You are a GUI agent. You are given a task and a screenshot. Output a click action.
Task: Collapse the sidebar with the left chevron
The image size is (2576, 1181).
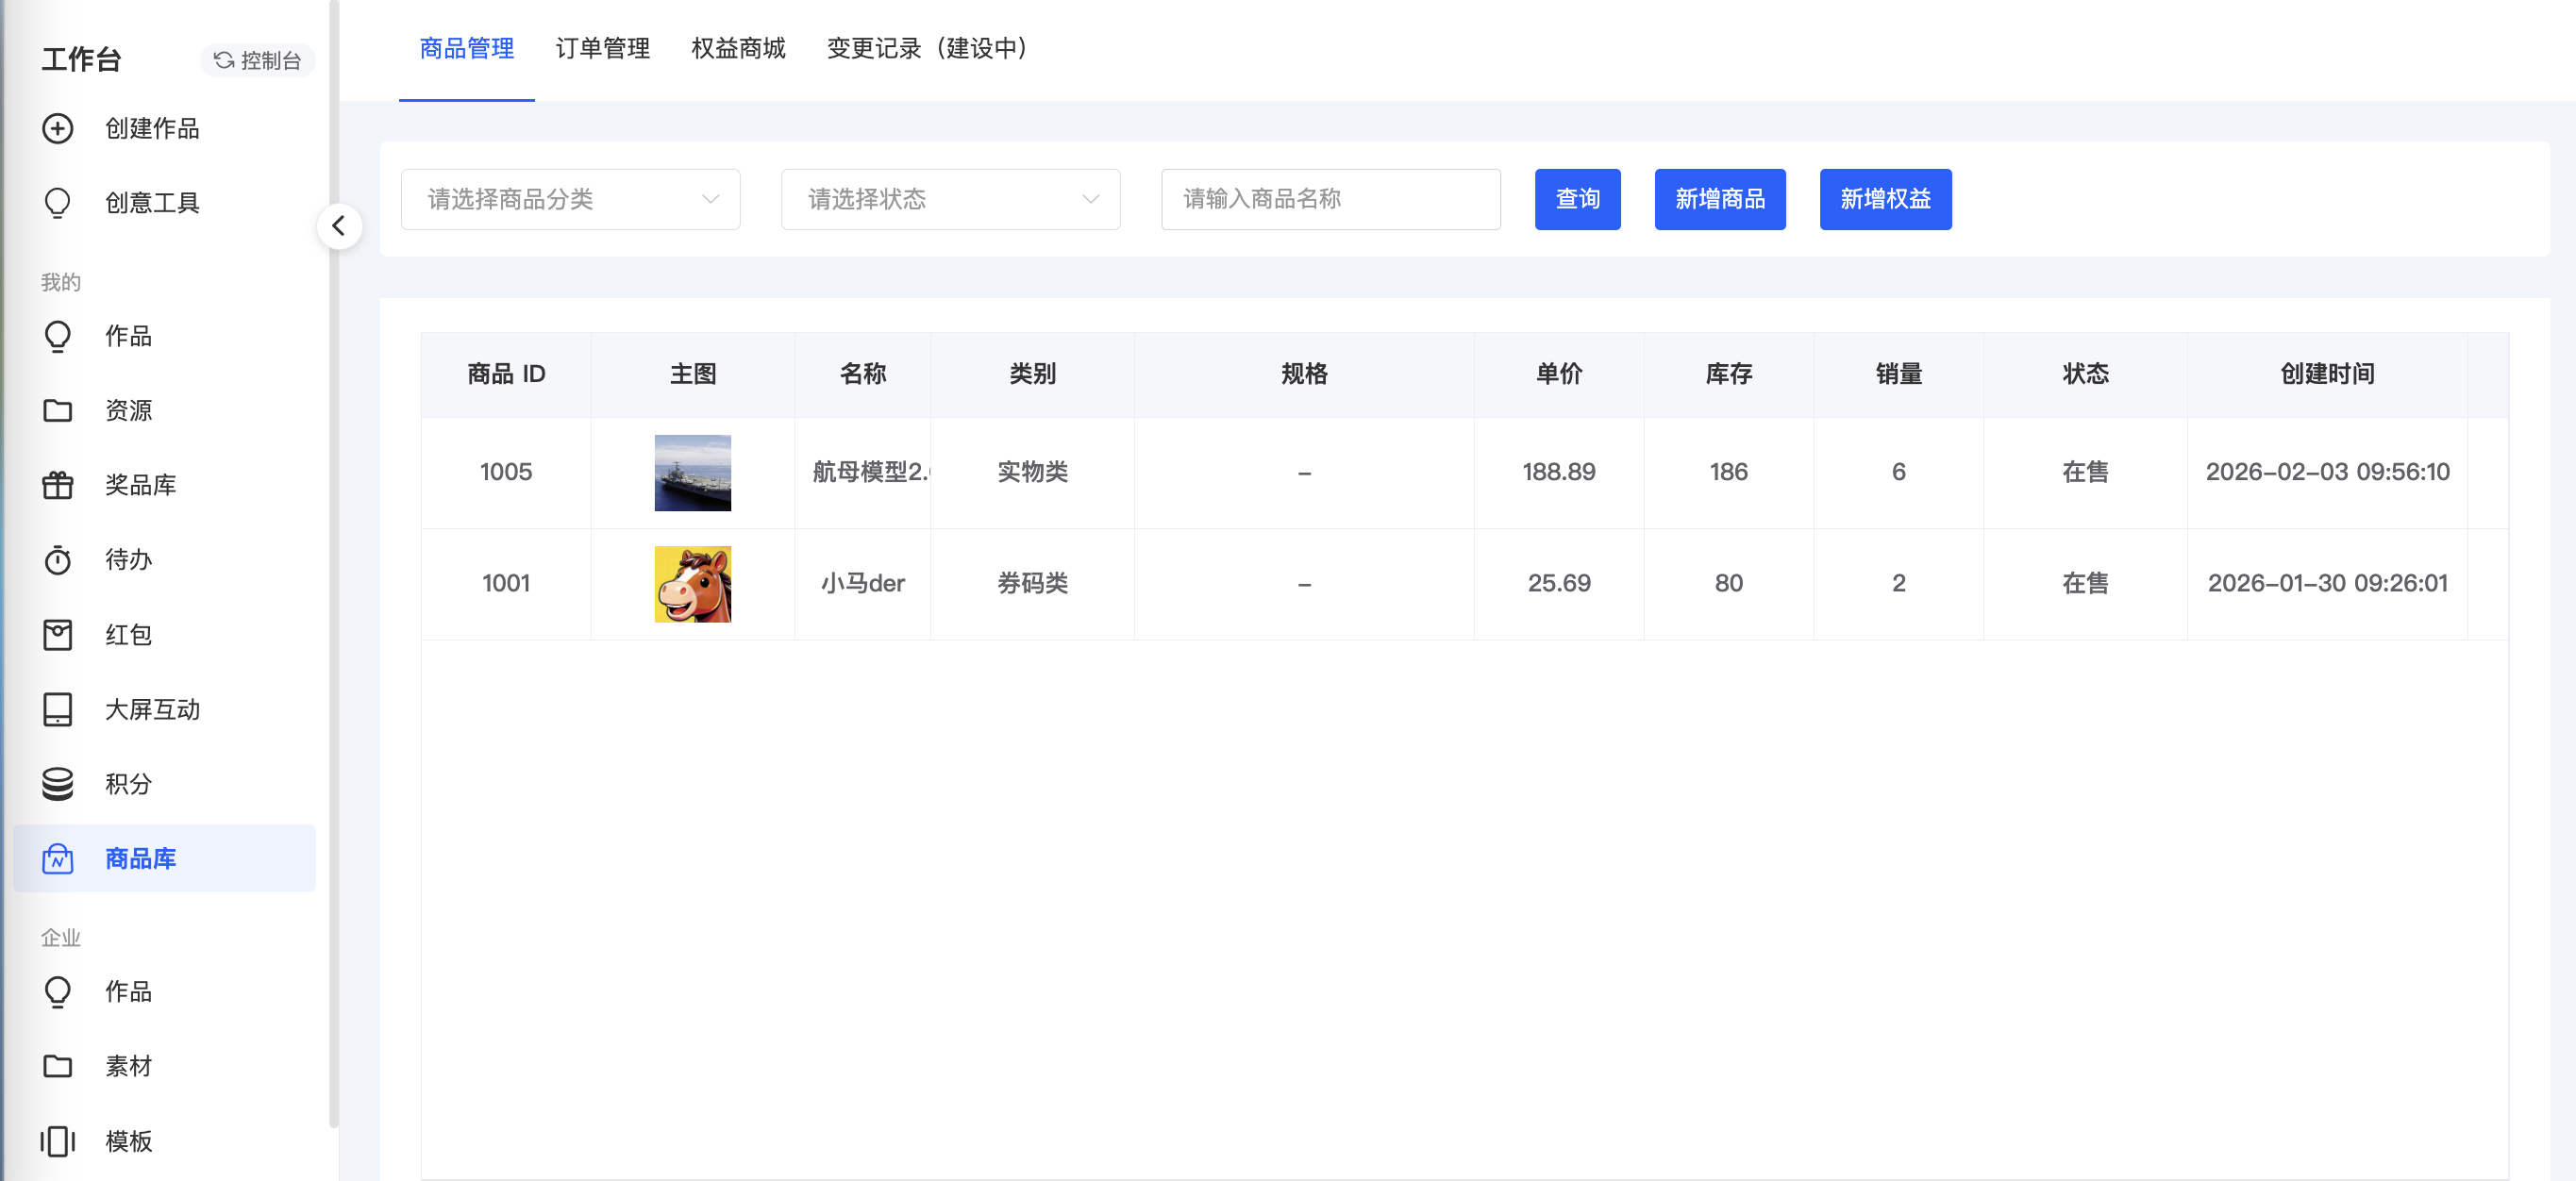point(339,226)
